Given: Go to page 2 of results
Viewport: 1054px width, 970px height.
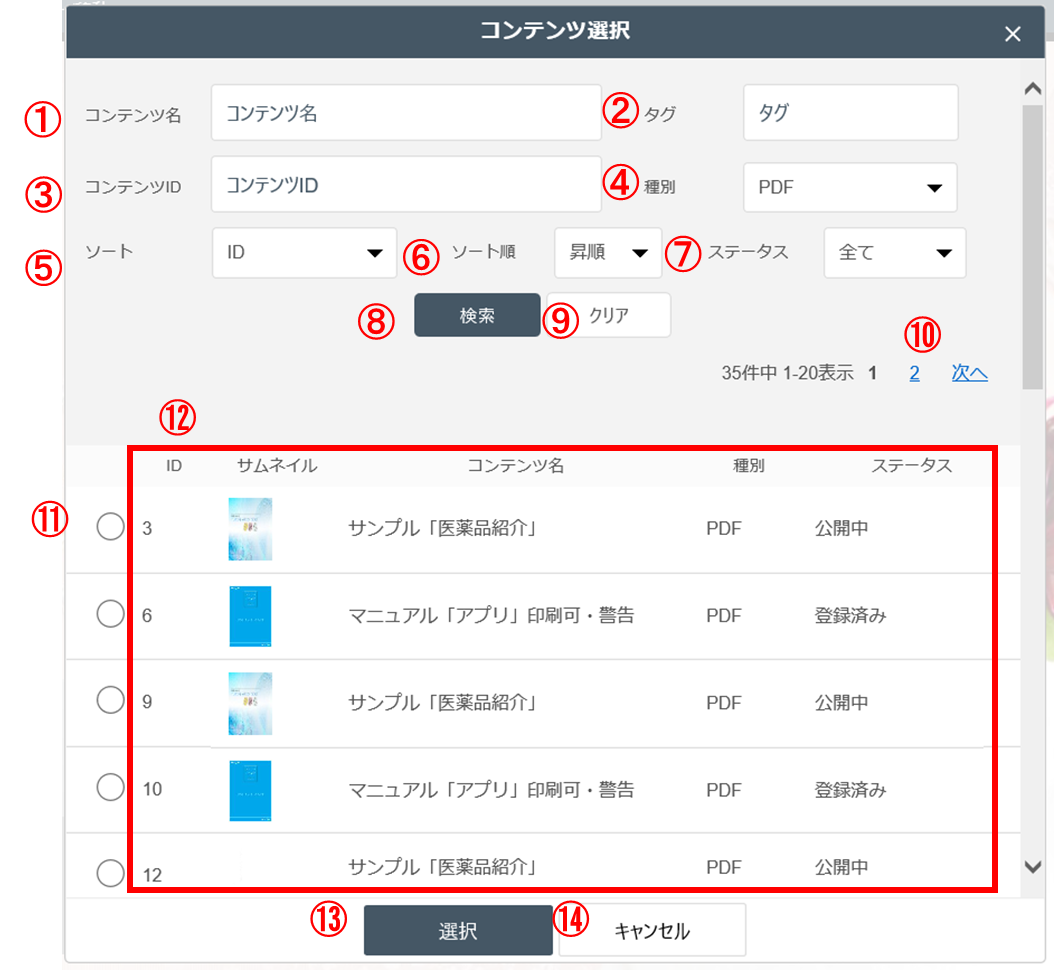Looking at the screenshot, I should pos(914,374).
